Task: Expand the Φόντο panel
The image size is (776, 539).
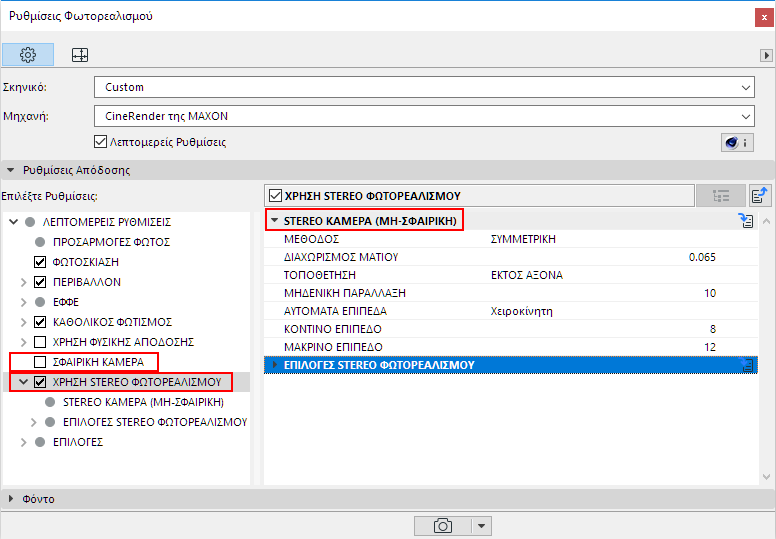Action: point(11,499)
